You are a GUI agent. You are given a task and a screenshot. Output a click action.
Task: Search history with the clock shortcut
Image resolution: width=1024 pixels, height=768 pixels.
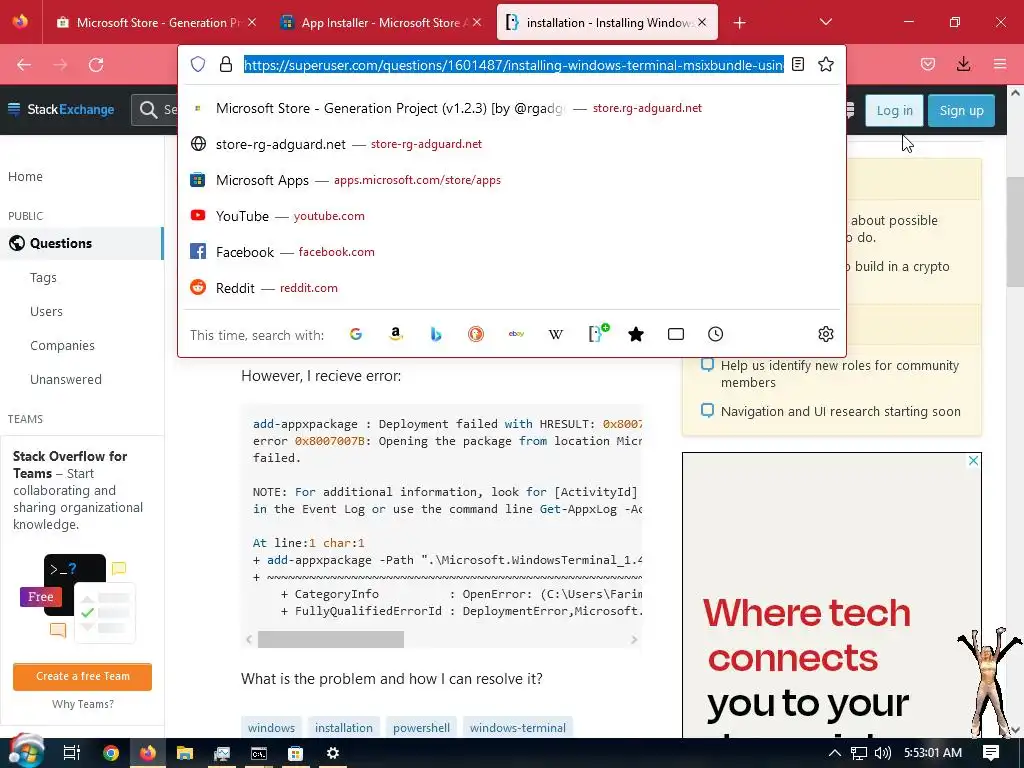tap(716, 334)
